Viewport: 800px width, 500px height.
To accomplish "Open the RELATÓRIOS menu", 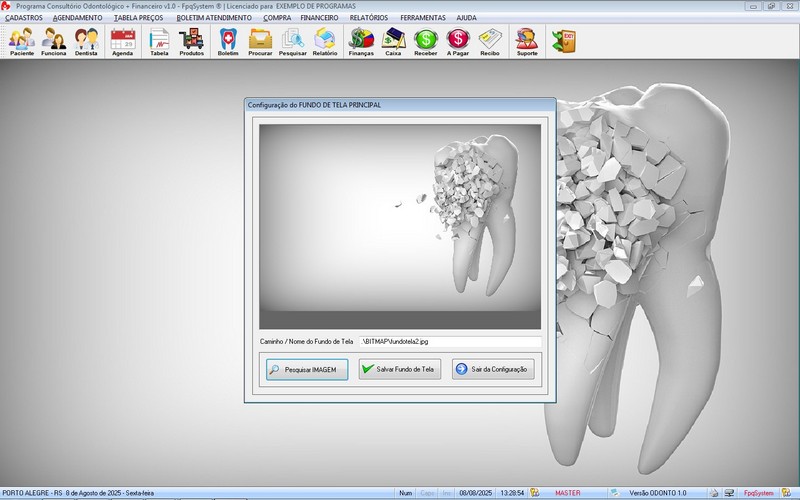I will coord(369,18).
